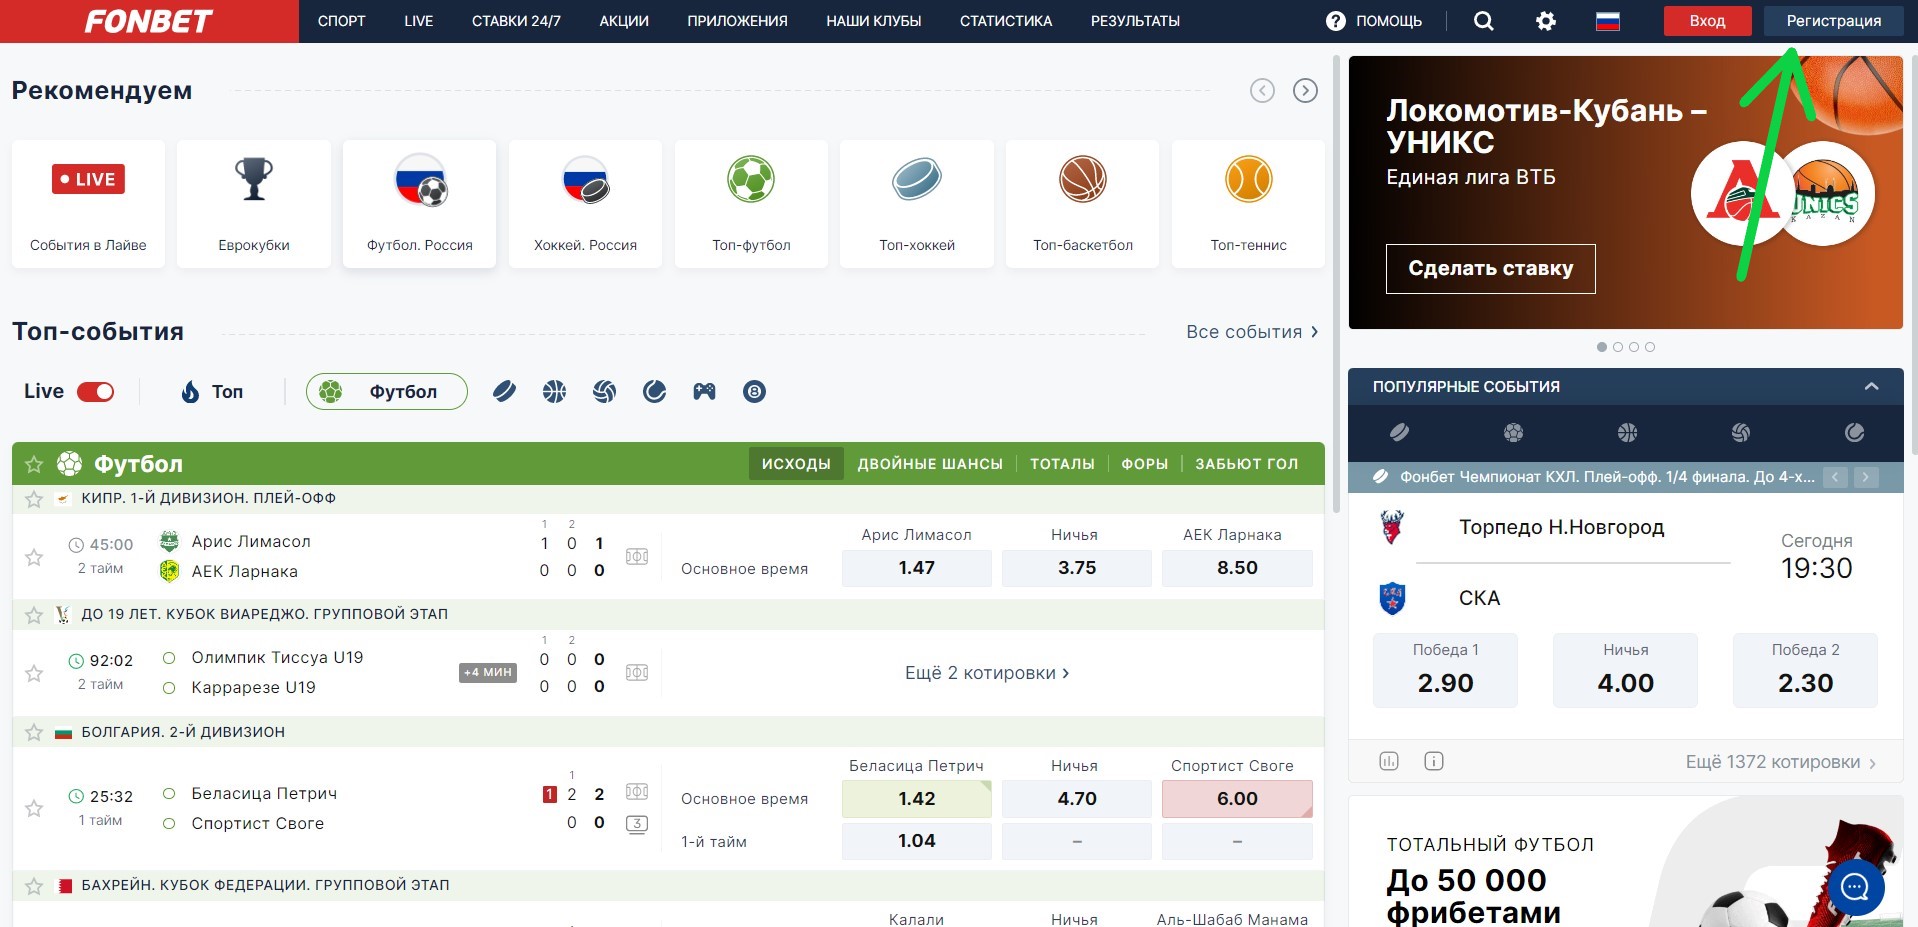This screenshot has width=1918, height=927.
Task: Open the Спорт menu item
Action: coord(342,21)
